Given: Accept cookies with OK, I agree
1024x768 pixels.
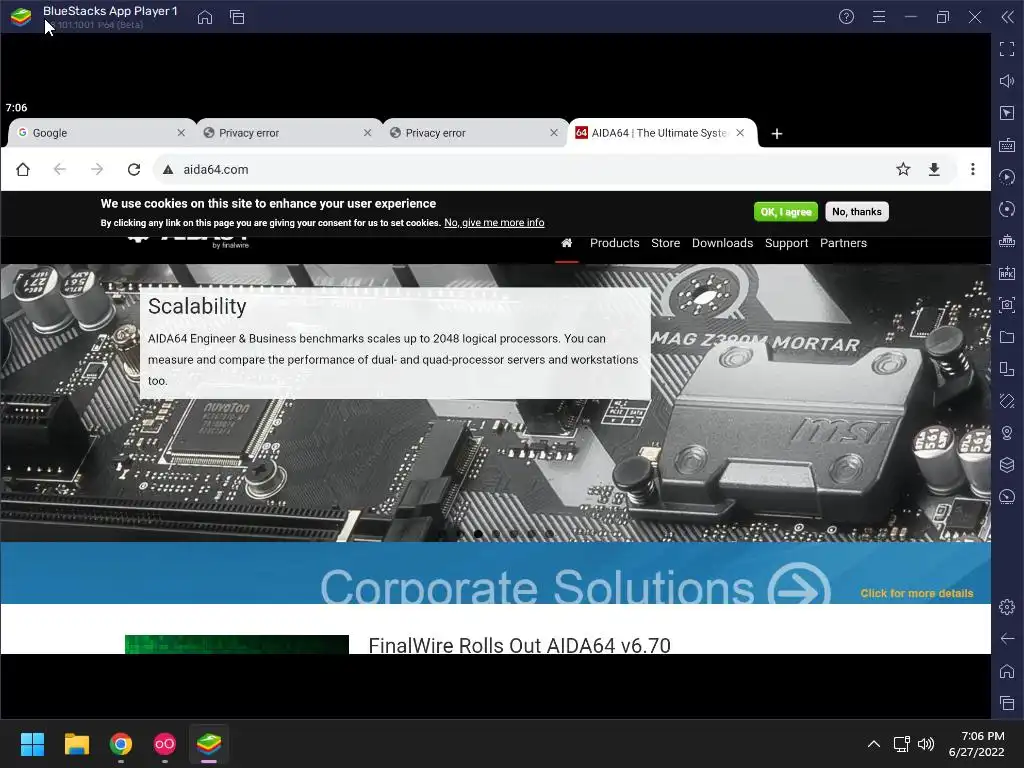Looking at the screenshot, I should (786, 212).
